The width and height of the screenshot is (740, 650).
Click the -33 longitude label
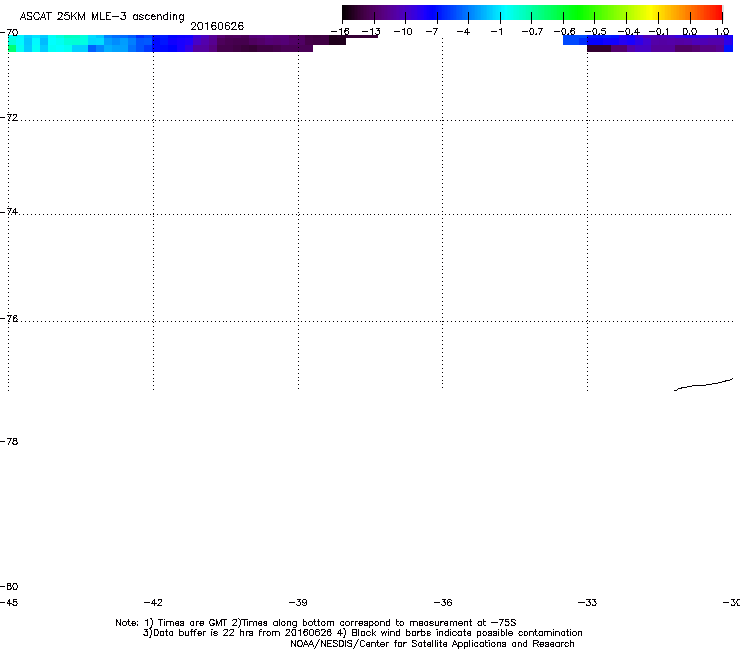(587, 602)
